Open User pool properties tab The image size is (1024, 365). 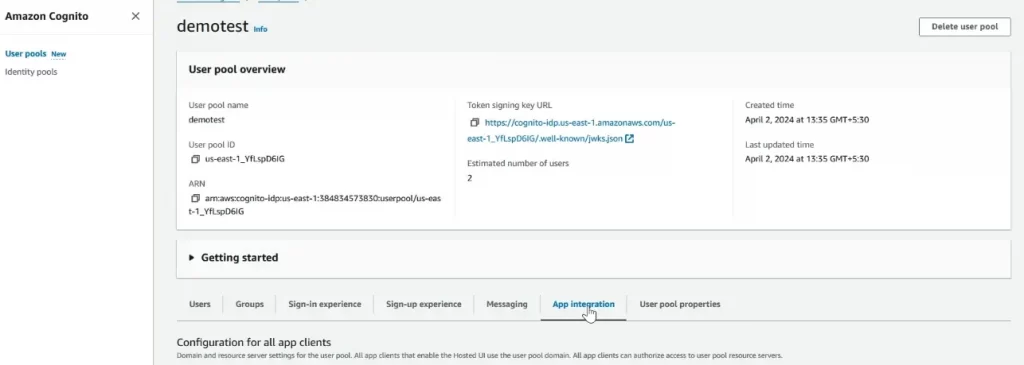[680, 304]
